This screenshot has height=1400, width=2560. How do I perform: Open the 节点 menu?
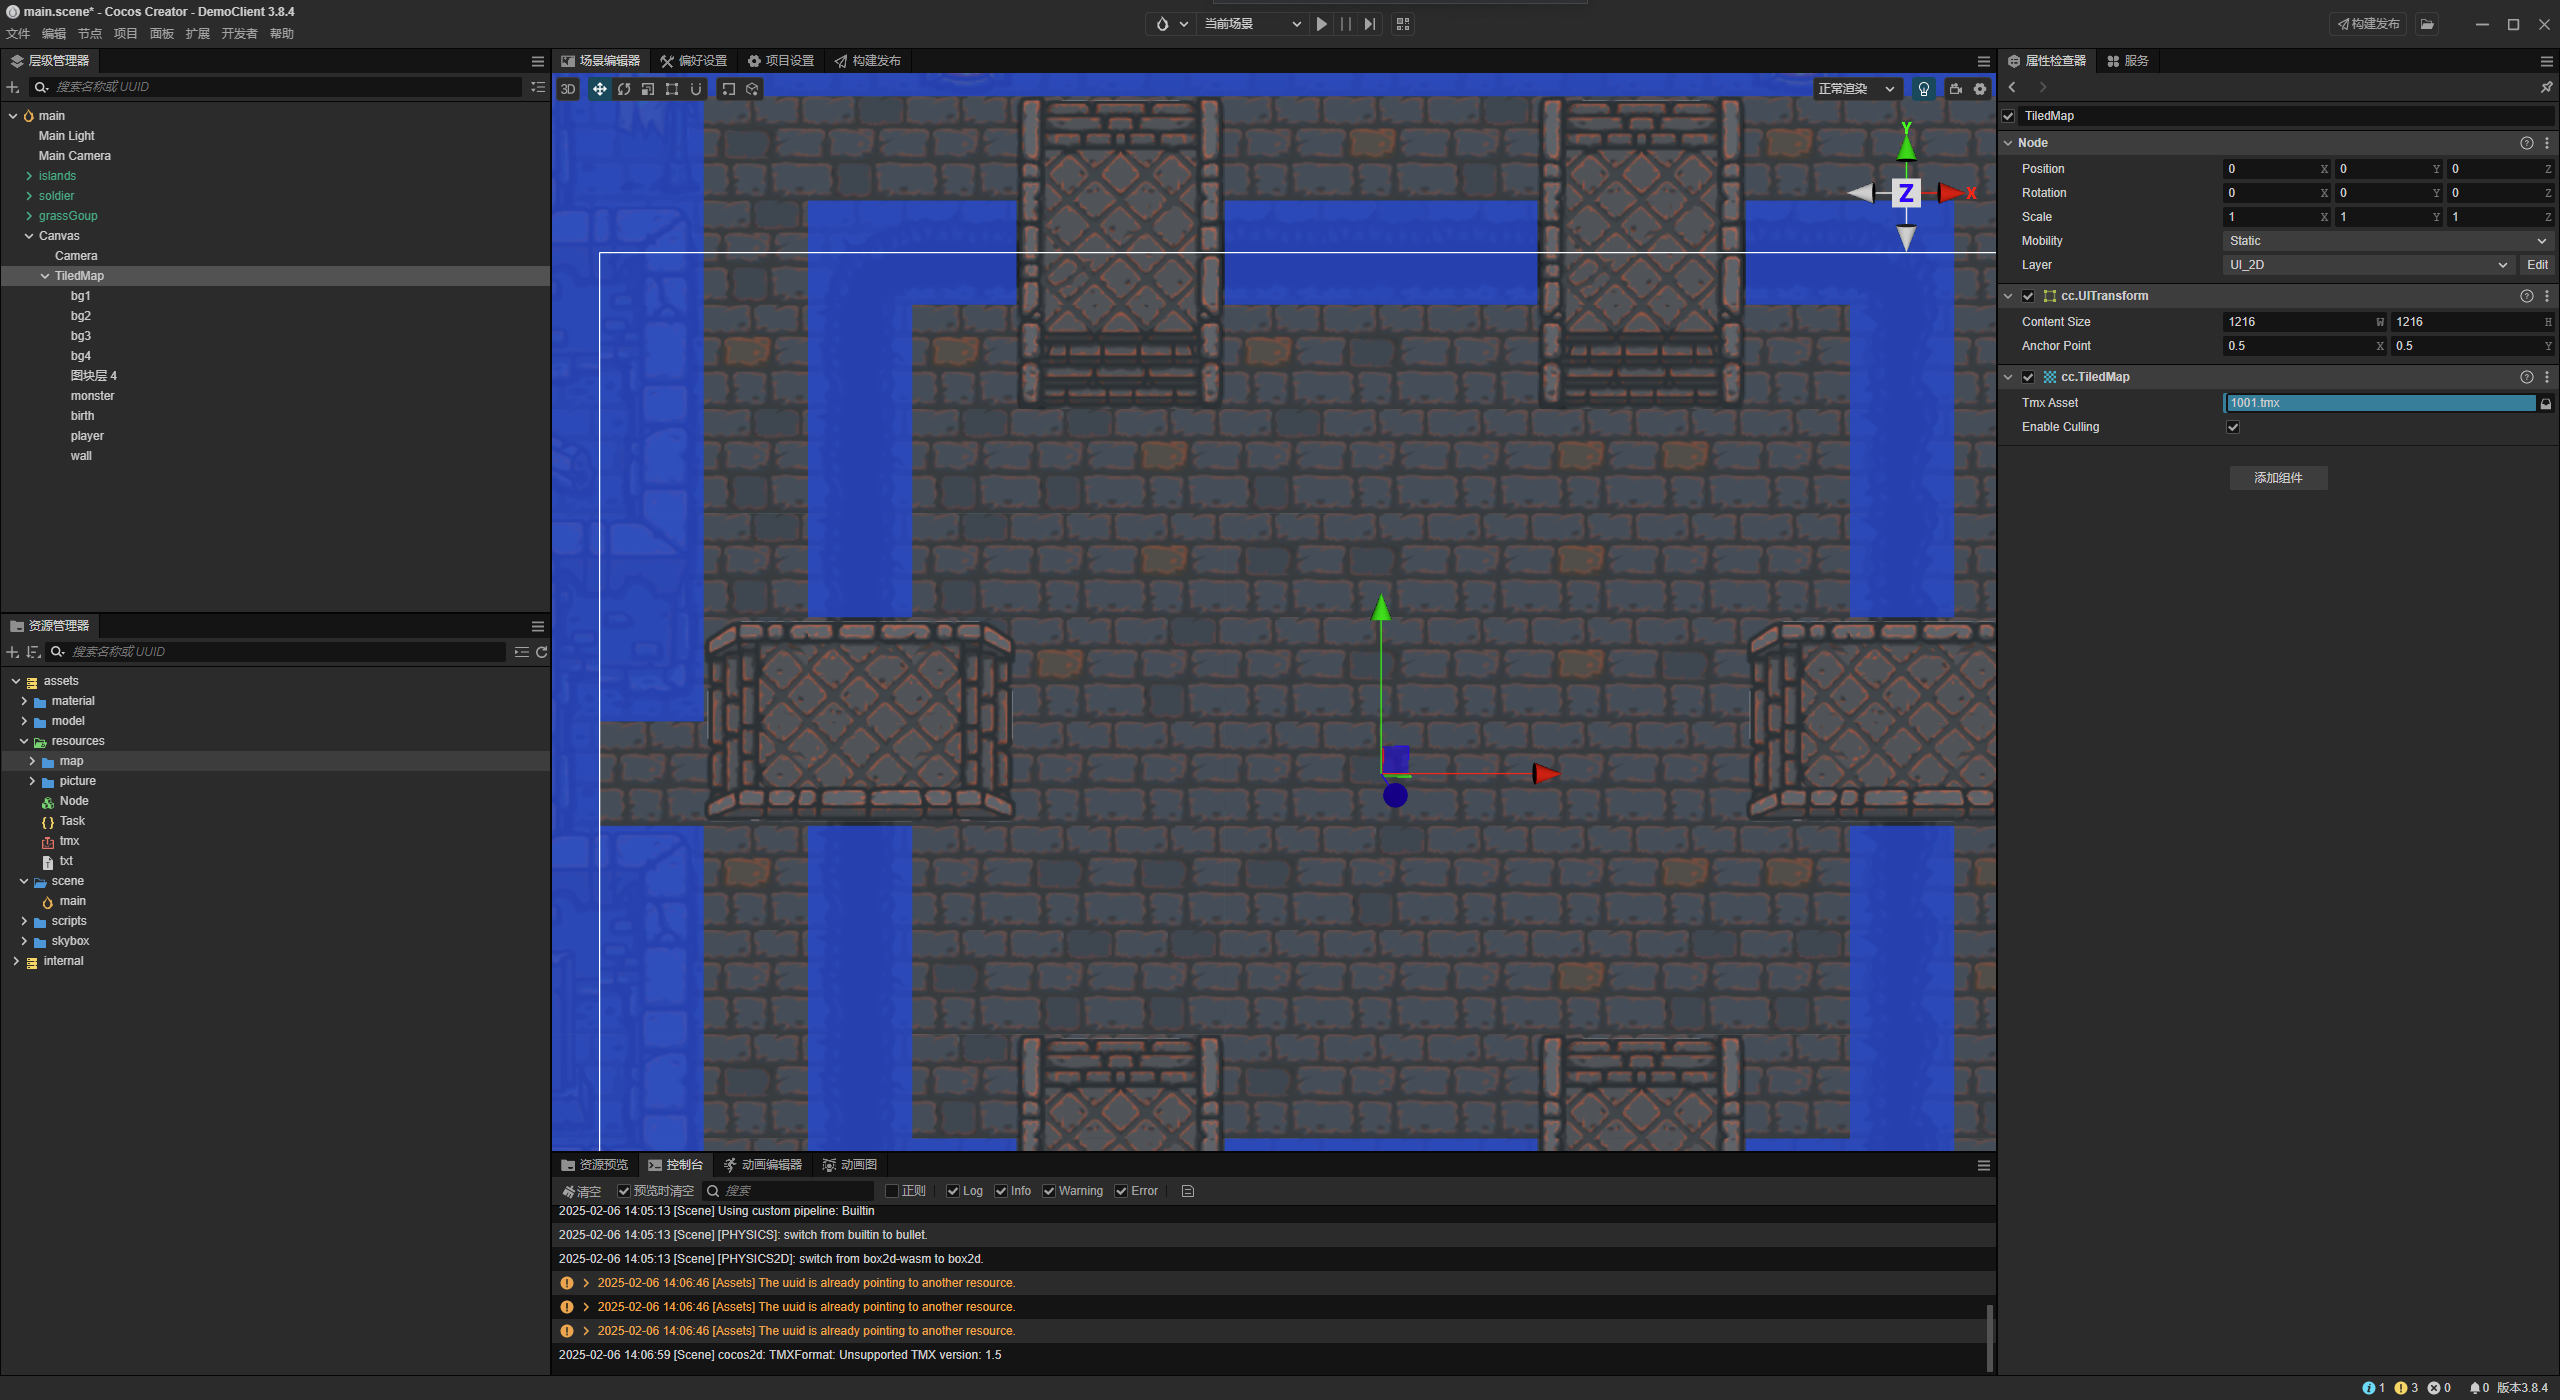[x=89, y=34]
